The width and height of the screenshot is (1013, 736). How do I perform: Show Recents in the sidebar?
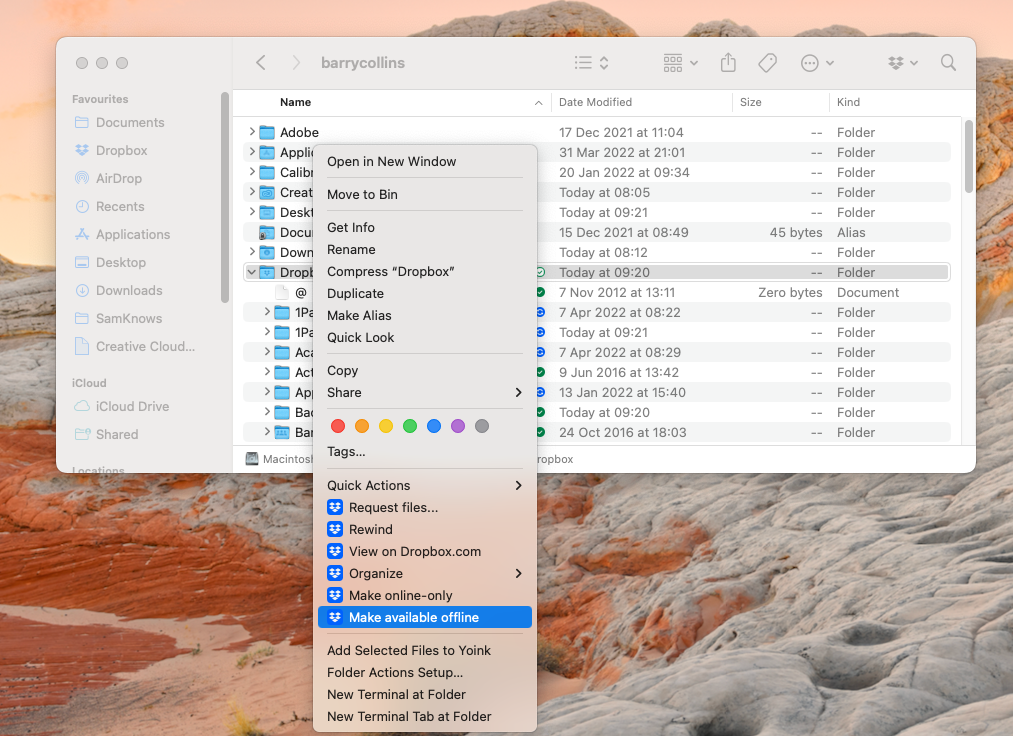coord(120,207)
